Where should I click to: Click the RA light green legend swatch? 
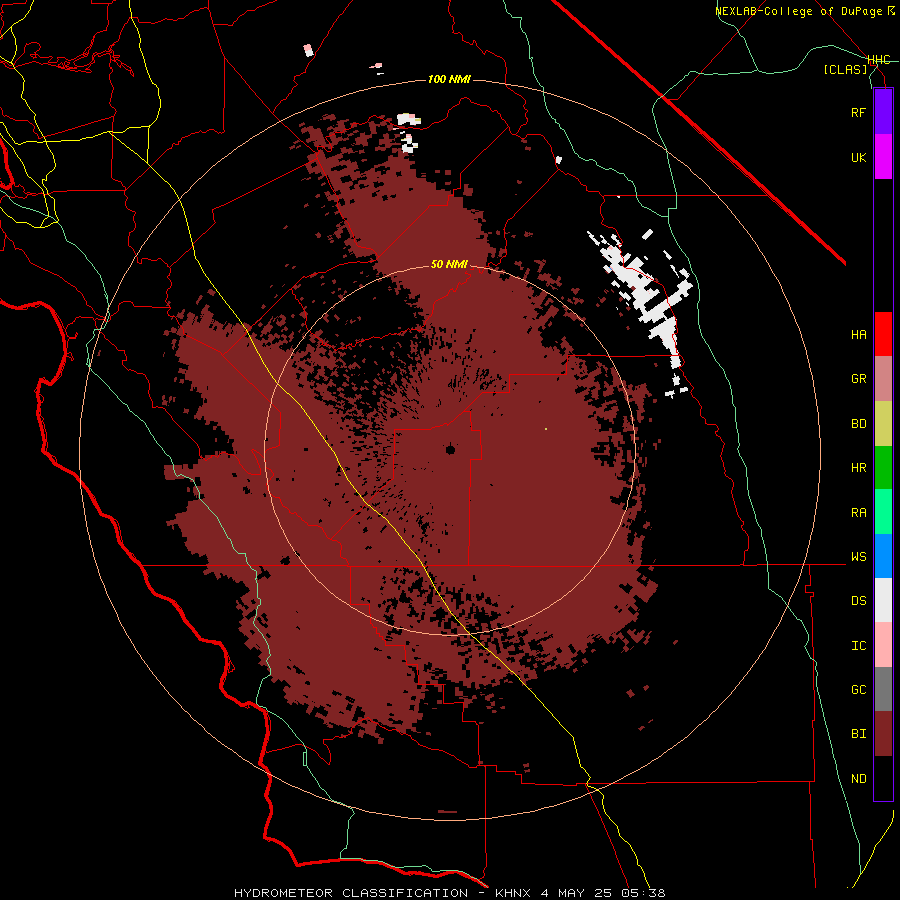click(883, 512)
